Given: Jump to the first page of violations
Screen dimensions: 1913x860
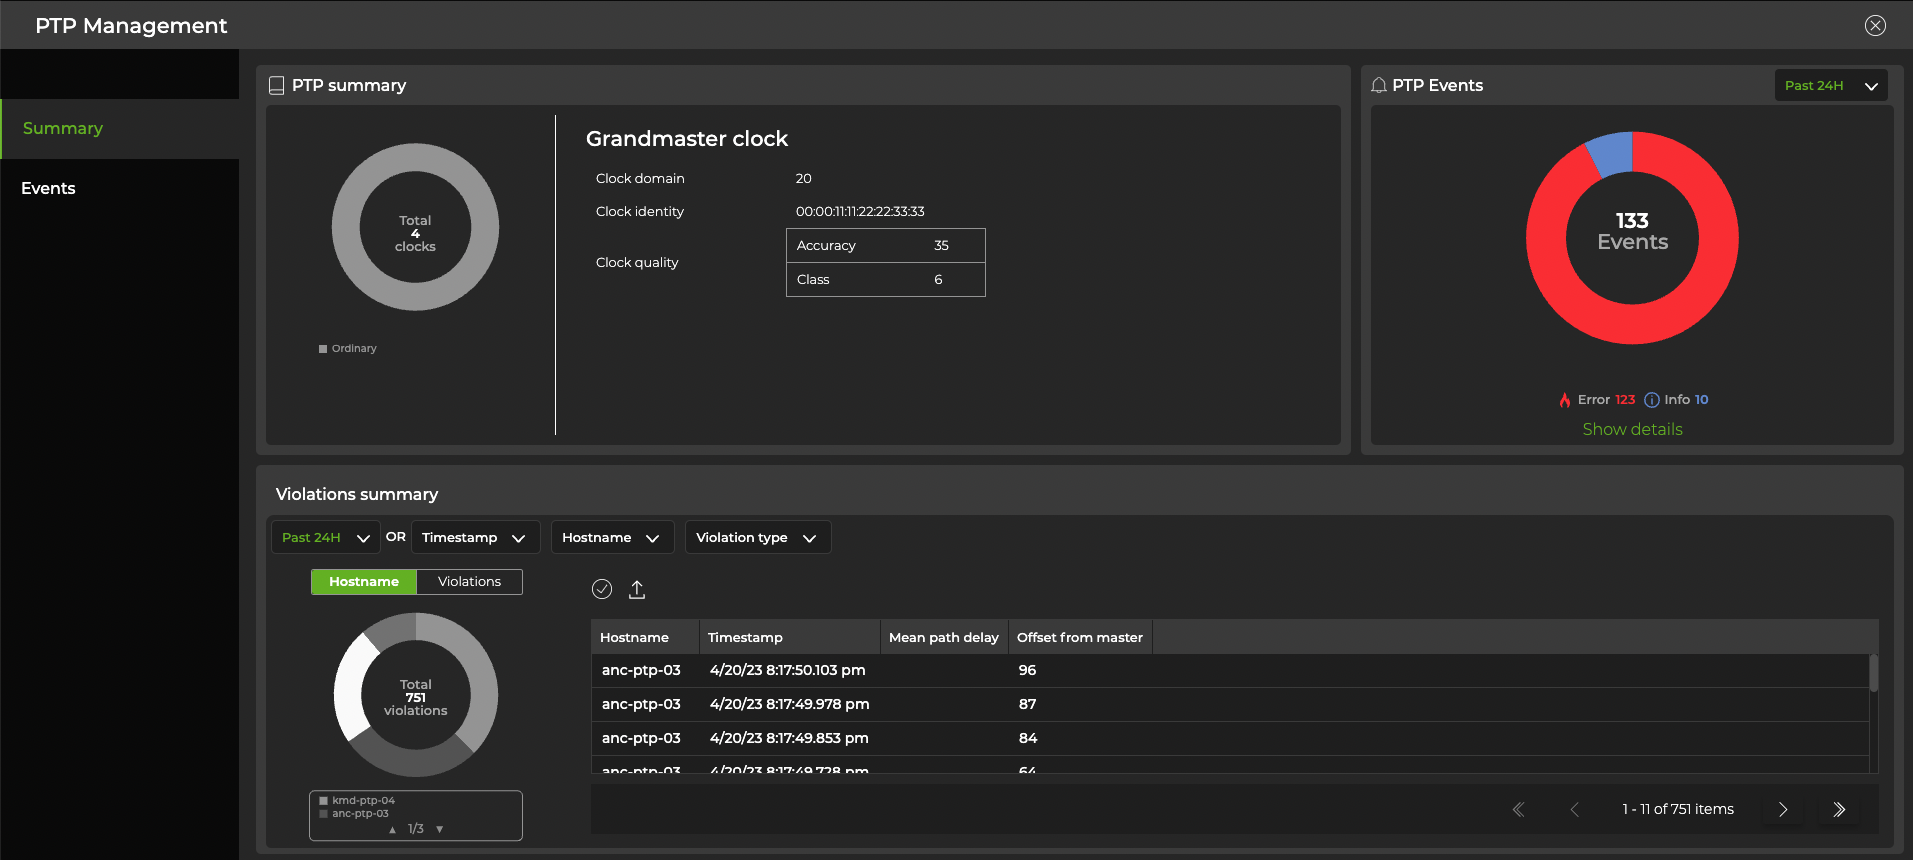Looking at the screenshot, I should [x=1518, y=810].
